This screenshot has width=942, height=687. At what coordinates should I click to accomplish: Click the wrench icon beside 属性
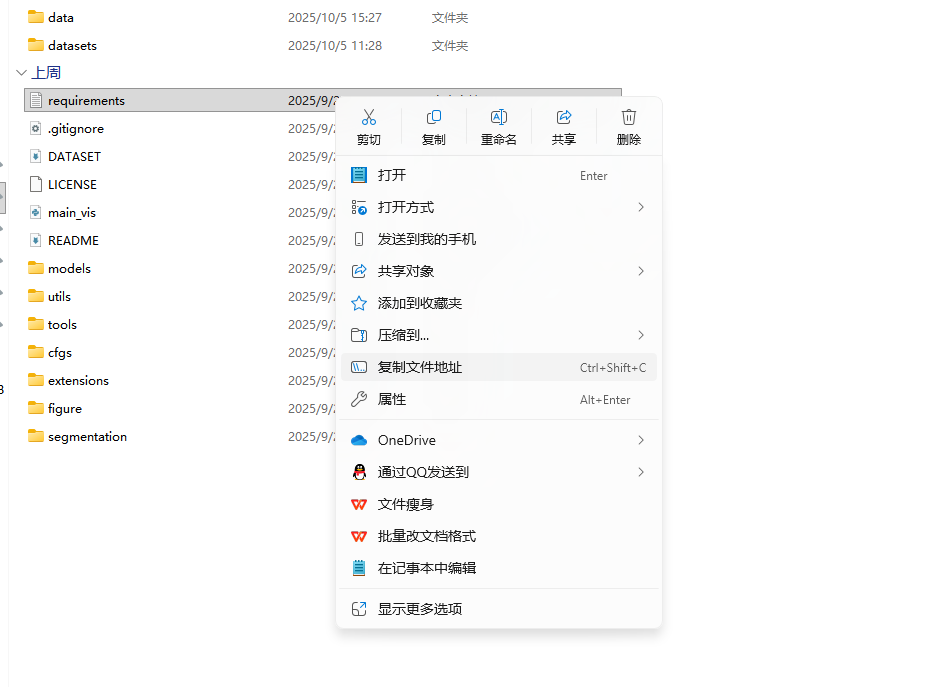click(x=359, y=399)
